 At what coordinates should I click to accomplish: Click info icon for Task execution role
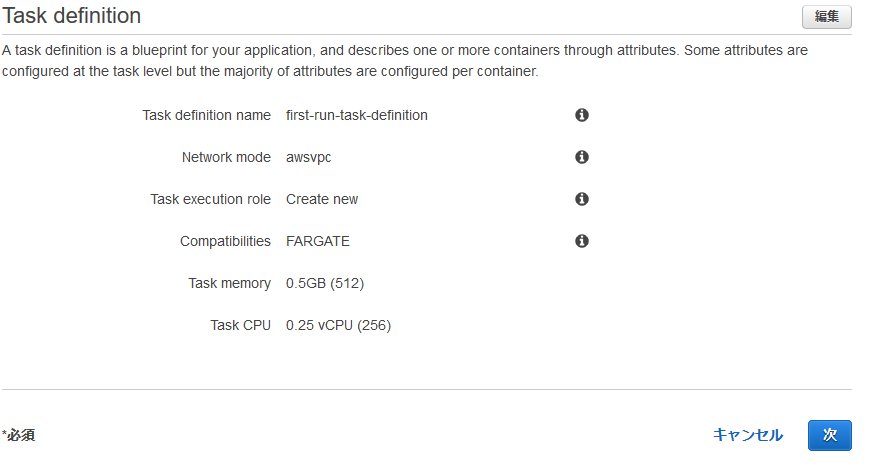[581, 199]
